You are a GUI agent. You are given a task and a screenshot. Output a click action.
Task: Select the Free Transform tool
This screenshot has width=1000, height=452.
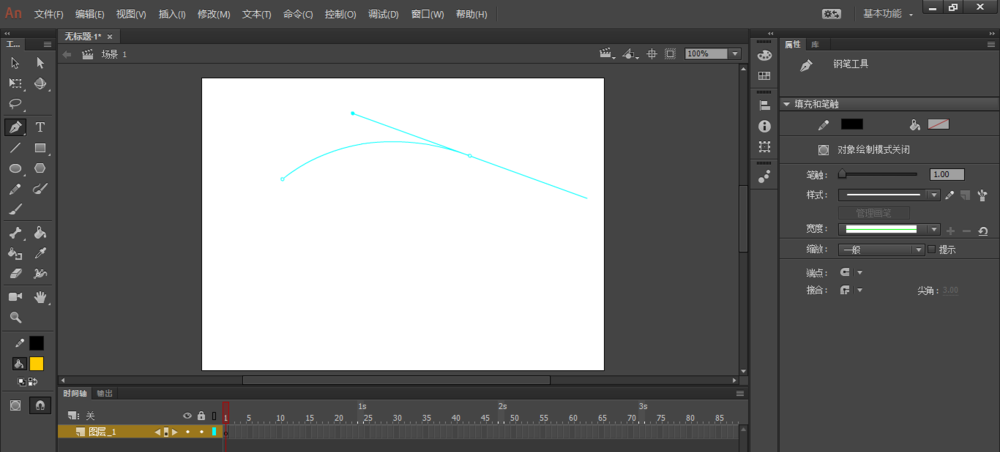click(x=15, y=84)
